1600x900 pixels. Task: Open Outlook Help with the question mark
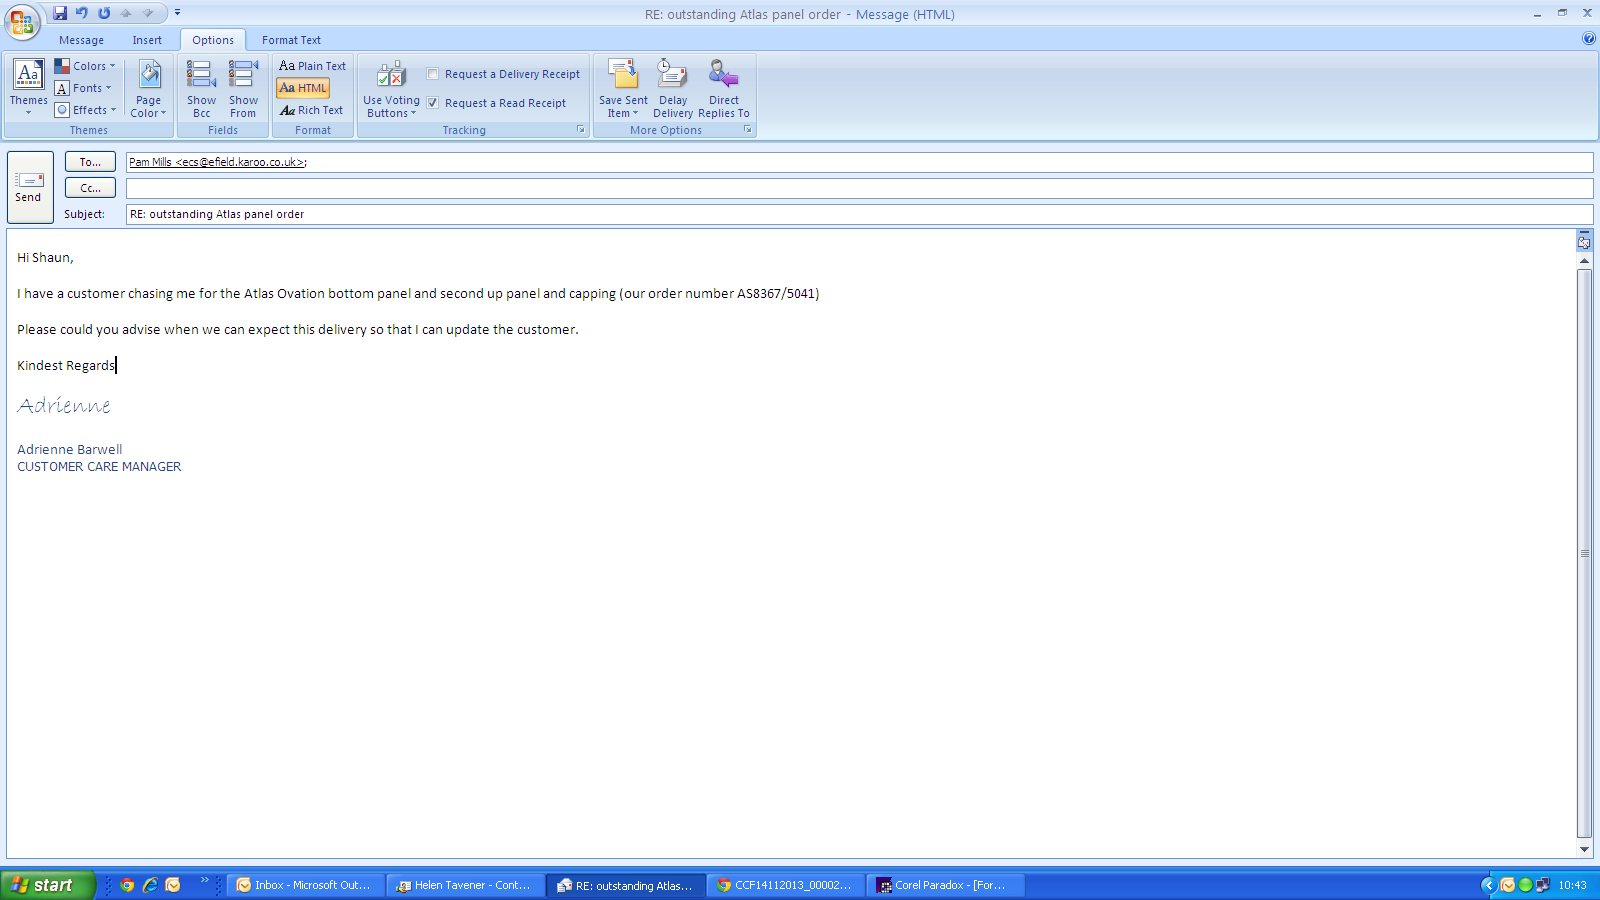1589,39
